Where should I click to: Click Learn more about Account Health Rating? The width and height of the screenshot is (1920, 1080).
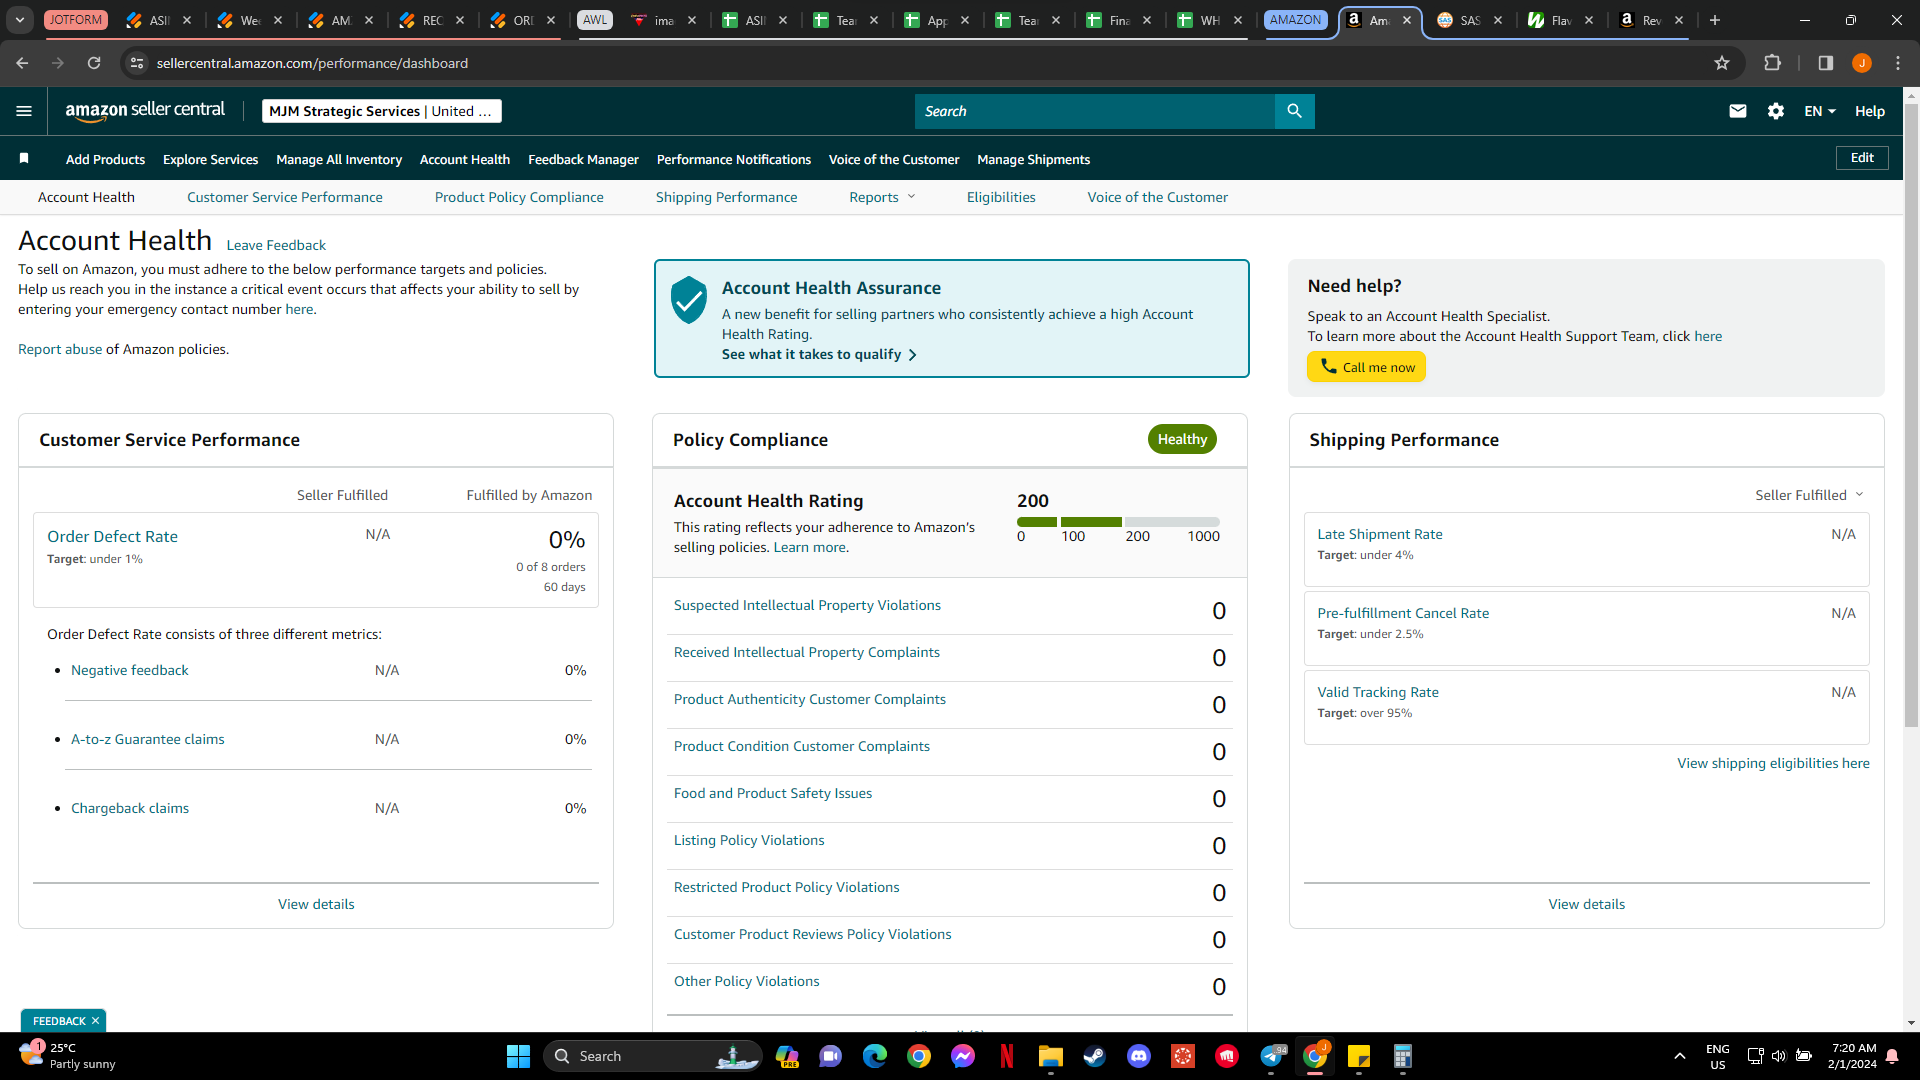[809, 547]
